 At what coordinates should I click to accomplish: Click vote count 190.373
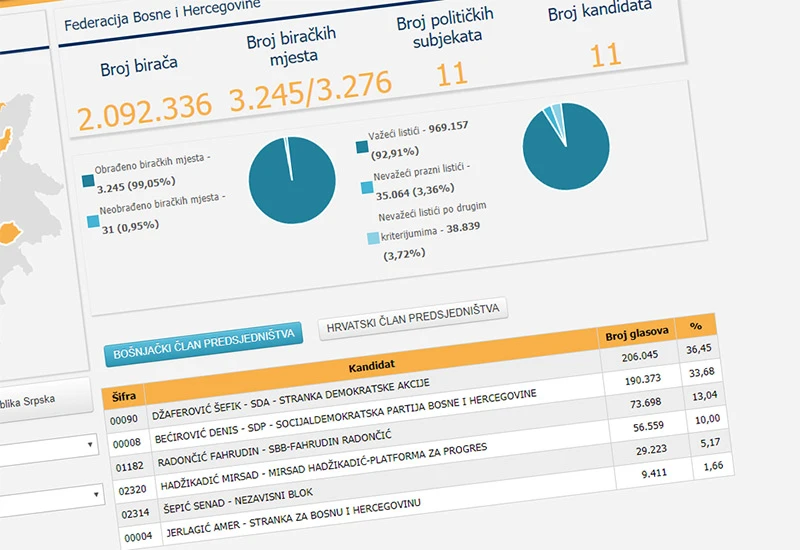coord(643,380)
